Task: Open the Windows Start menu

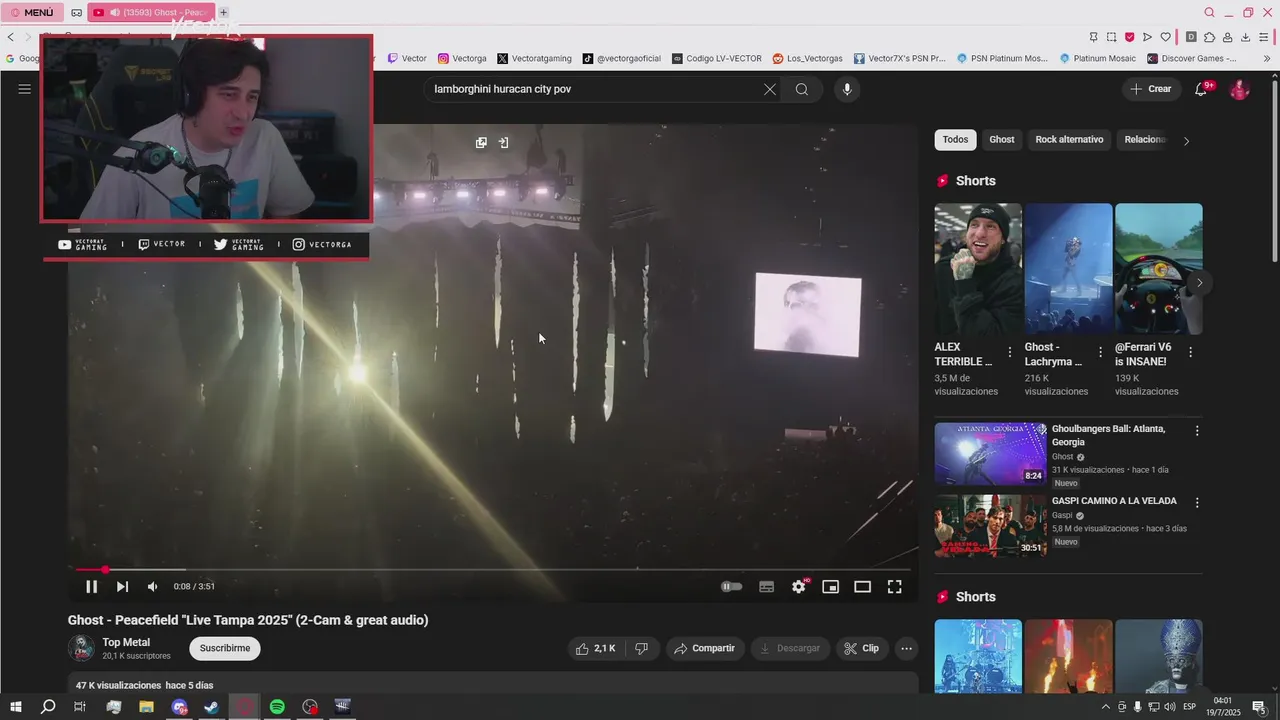Action: pyautogui.click(x=15, y=707)
